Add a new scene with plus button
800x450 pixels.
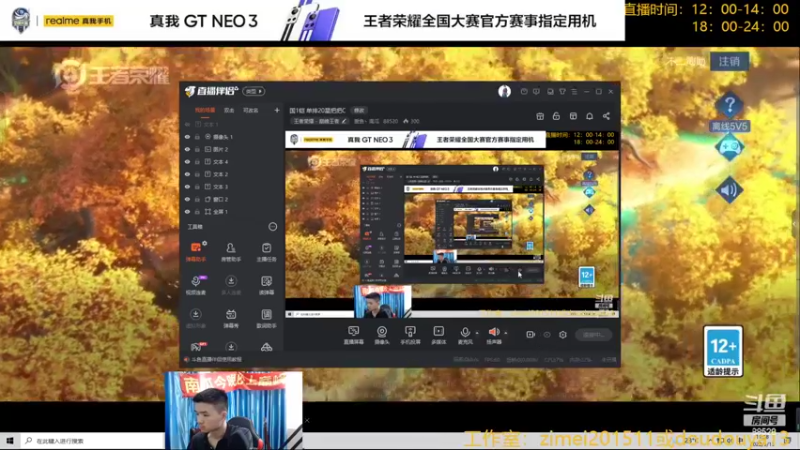pyautogui.click(x=277, y=110)
